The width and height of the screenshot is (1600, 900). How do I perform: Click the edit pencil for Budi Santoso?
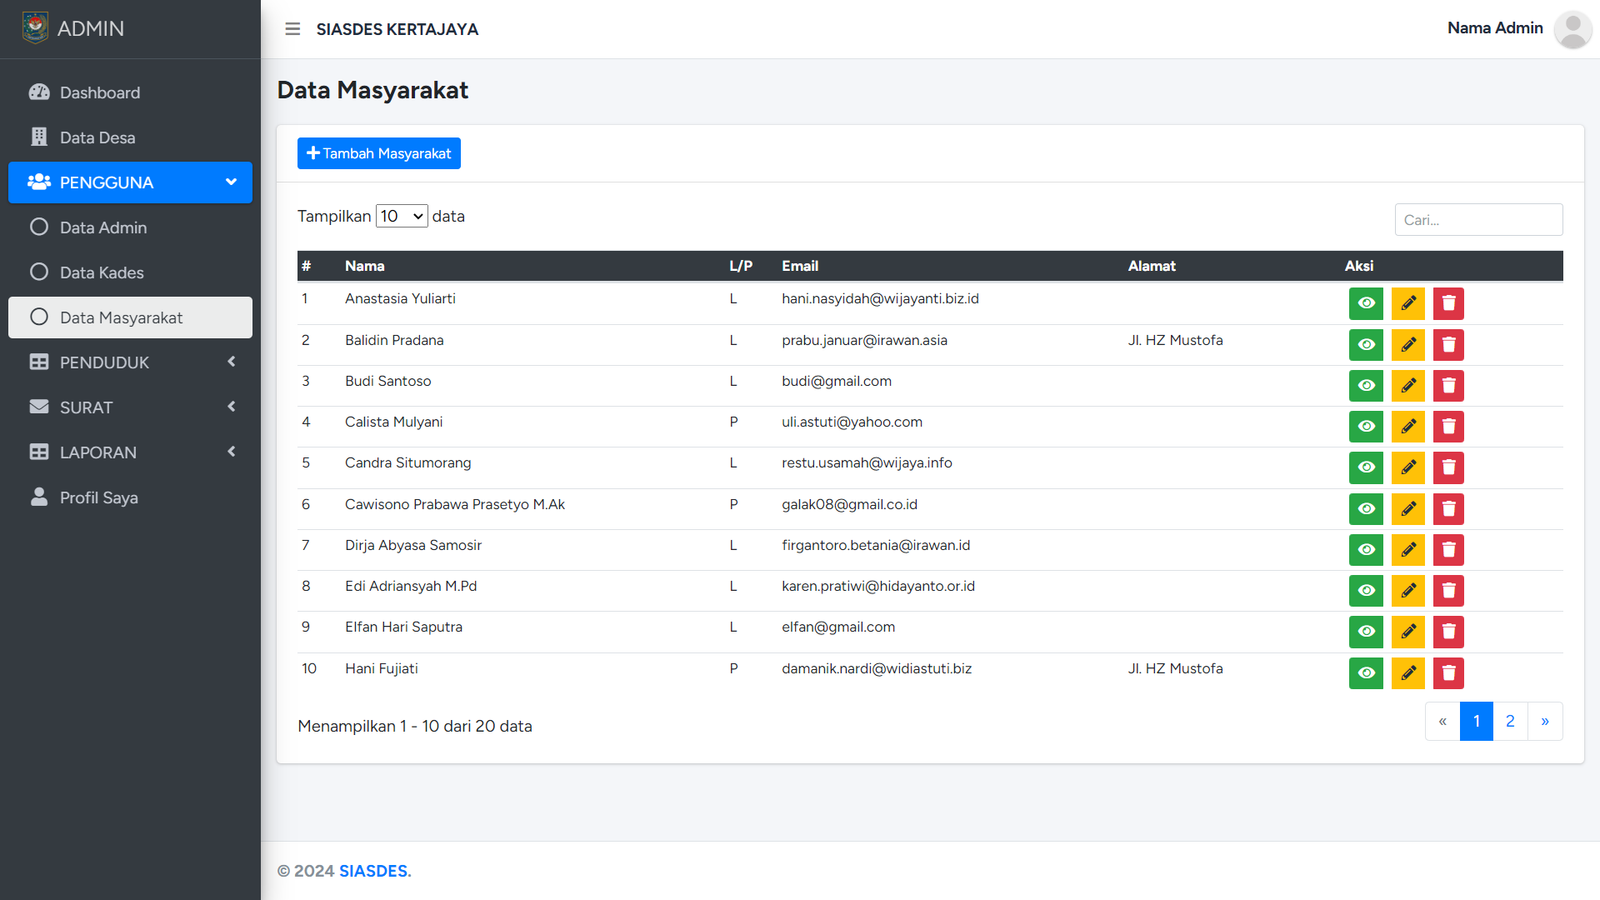tap(1408, 386)
